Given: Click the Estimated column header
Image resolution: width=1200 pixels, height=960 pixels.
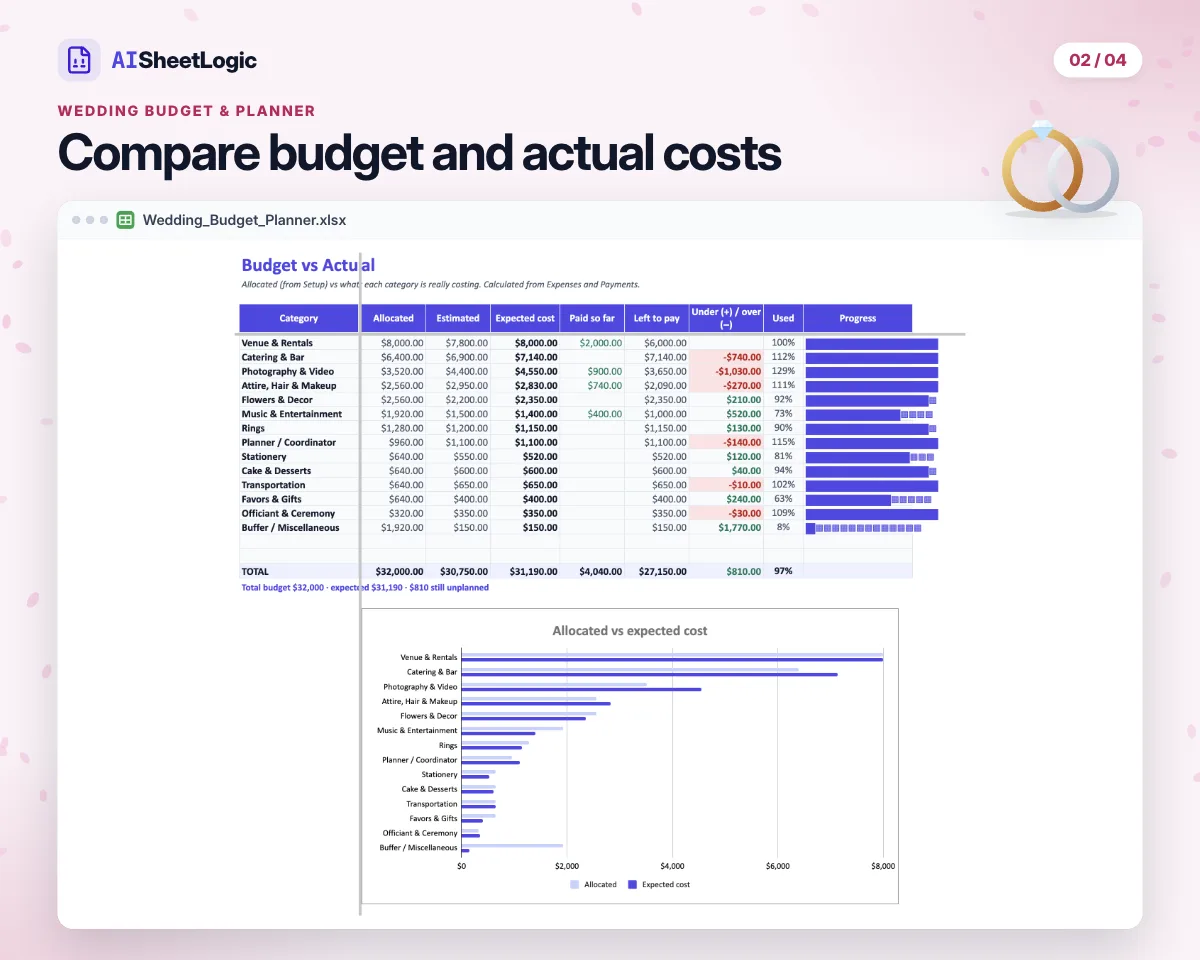Looking at the screenshot, I should pyautogui.click(x=458, y=318).
